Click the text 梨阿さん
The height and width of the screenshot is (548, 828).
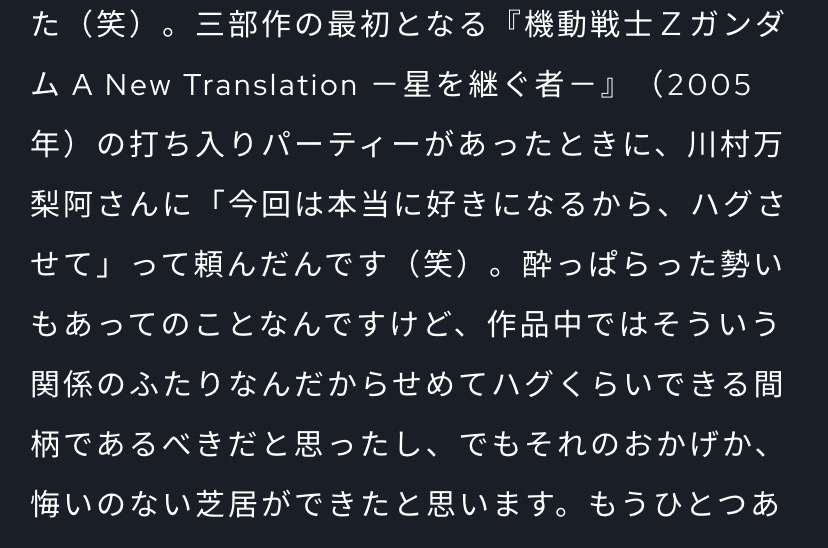pyautogui.click(x=95, y=204)
